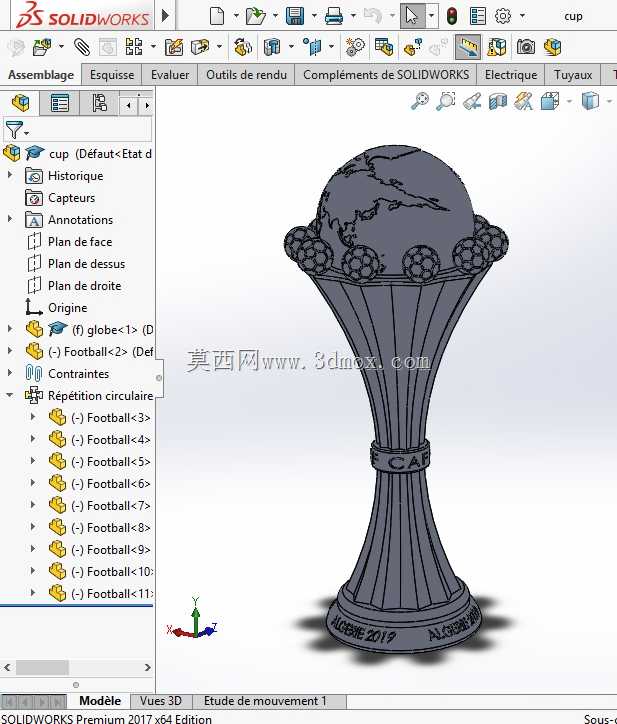The image size is (617, 724).
Task: Switch to the Vues 3D bottom tab
Action: (x=161, y=701)
